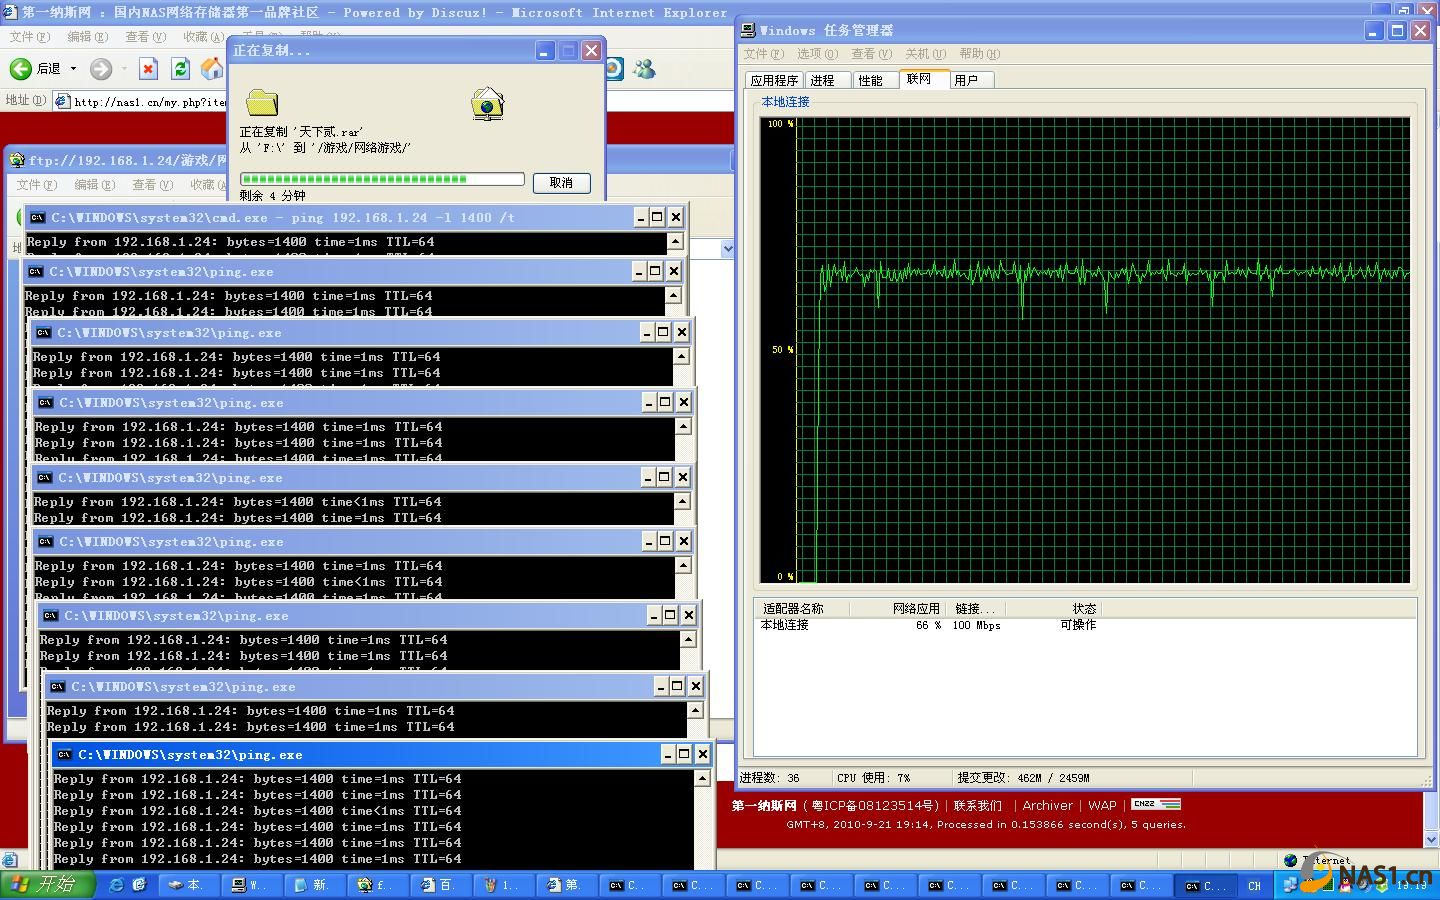
Task: Open the Messenger icon in IE toolbar
Action: [x=645, y=69]
